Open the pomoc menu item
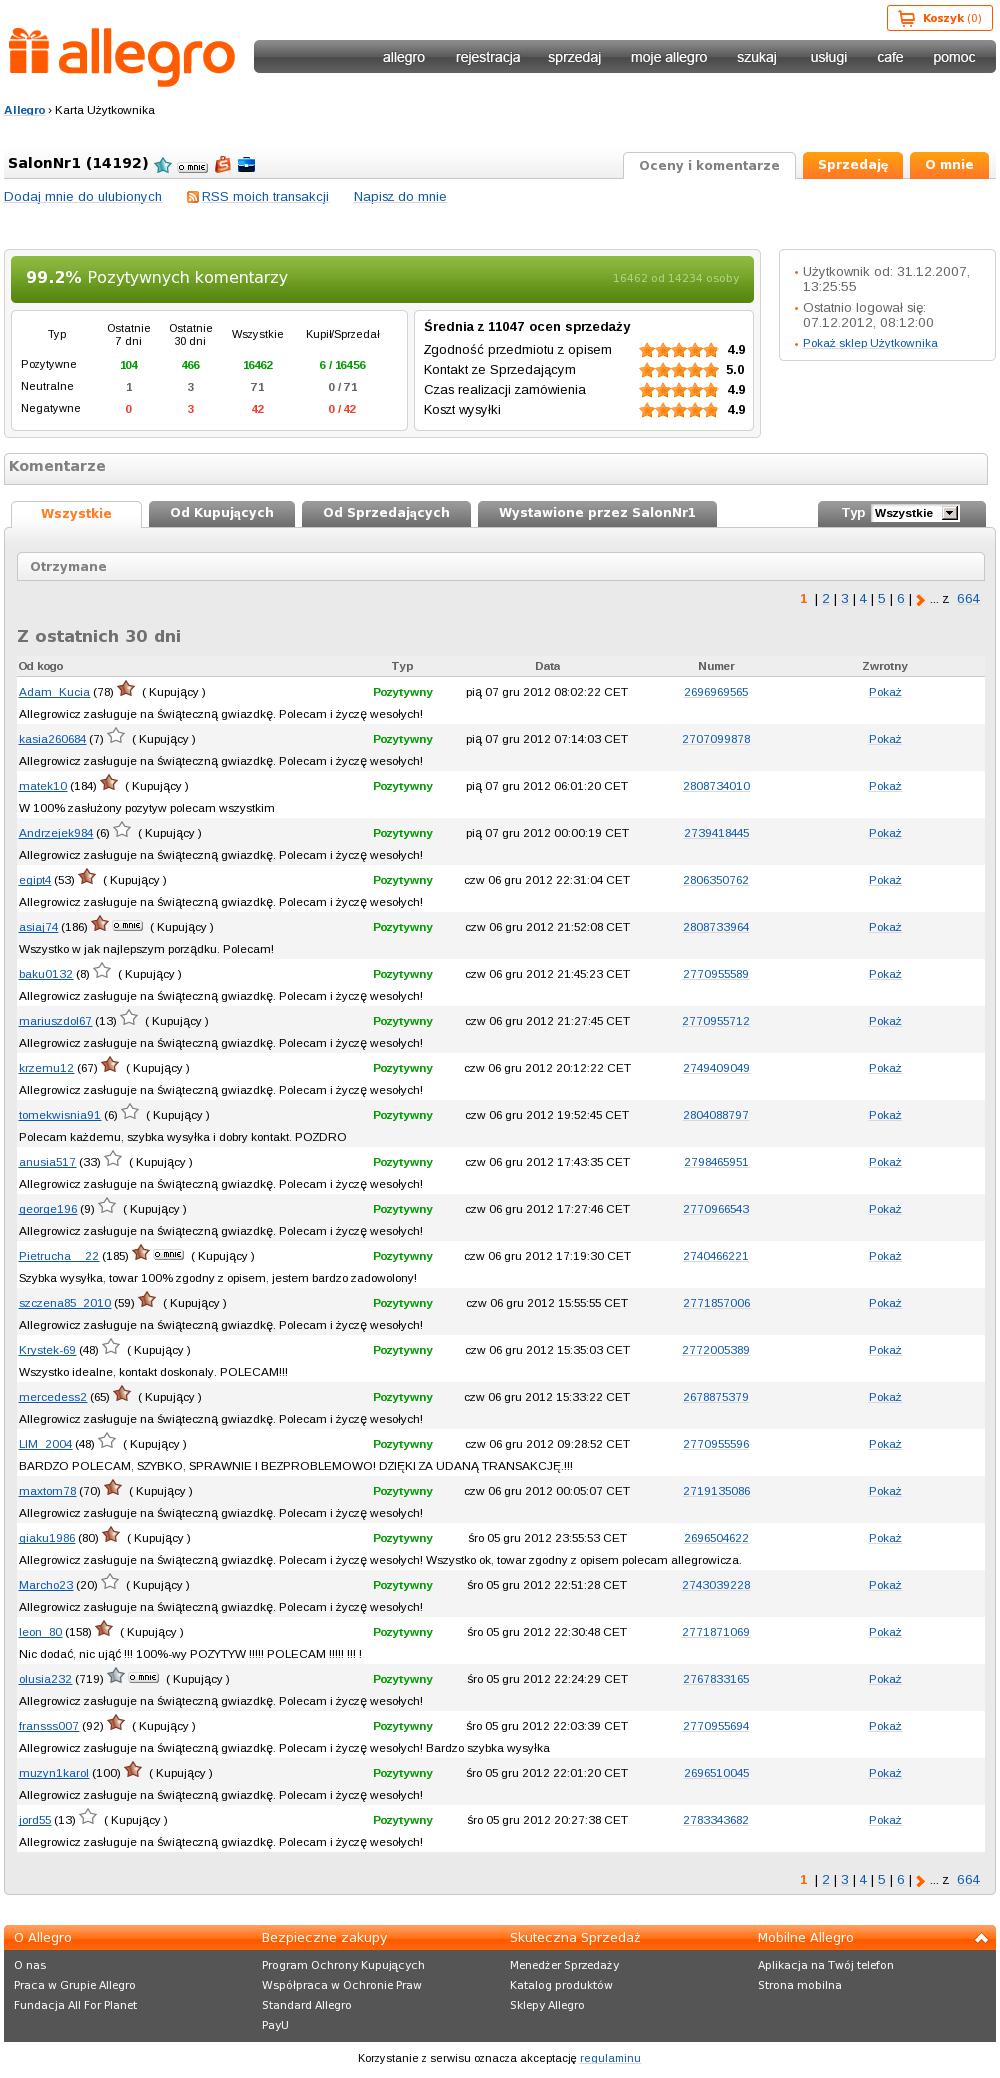 click(954, 57)
